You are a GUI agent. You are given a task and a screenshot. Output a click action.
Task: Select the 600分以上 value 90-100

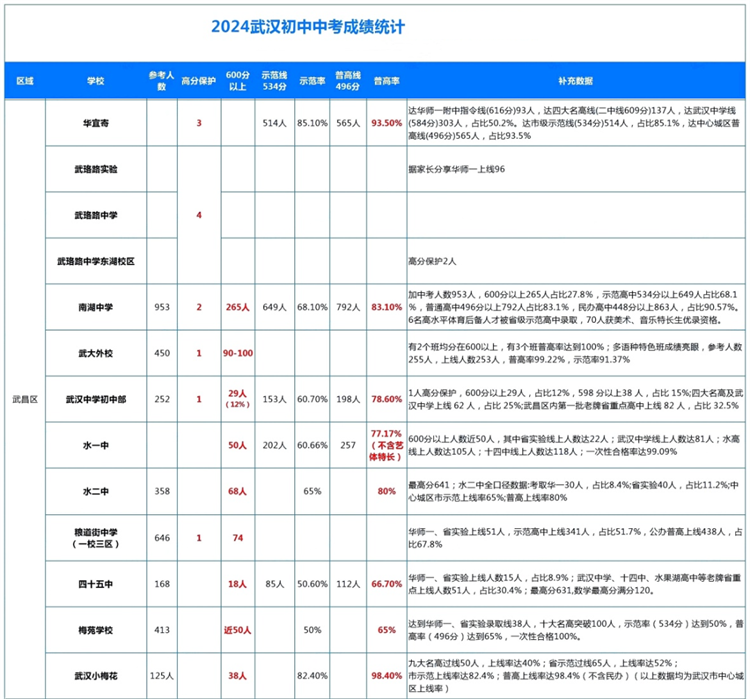(x=238, y=353)
